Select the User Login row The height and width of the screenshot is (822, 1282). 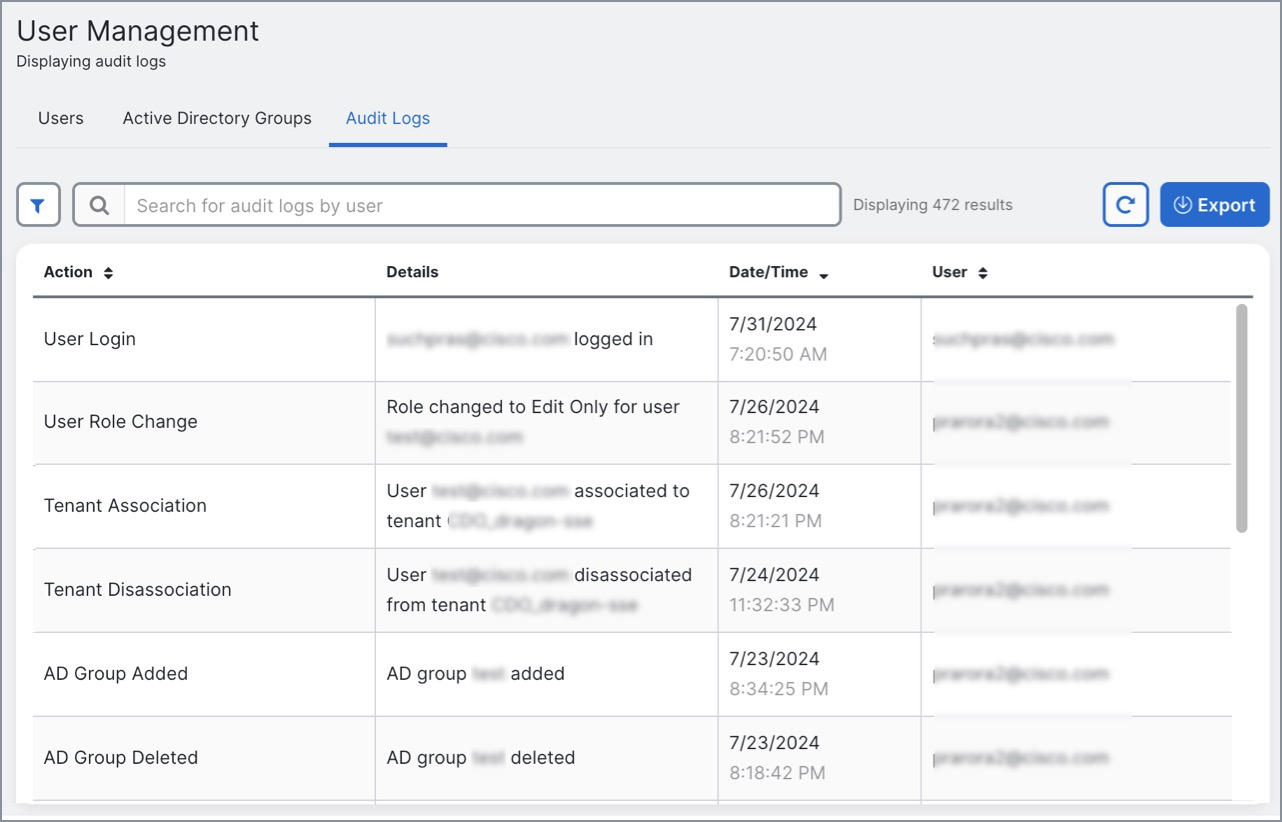90,339
